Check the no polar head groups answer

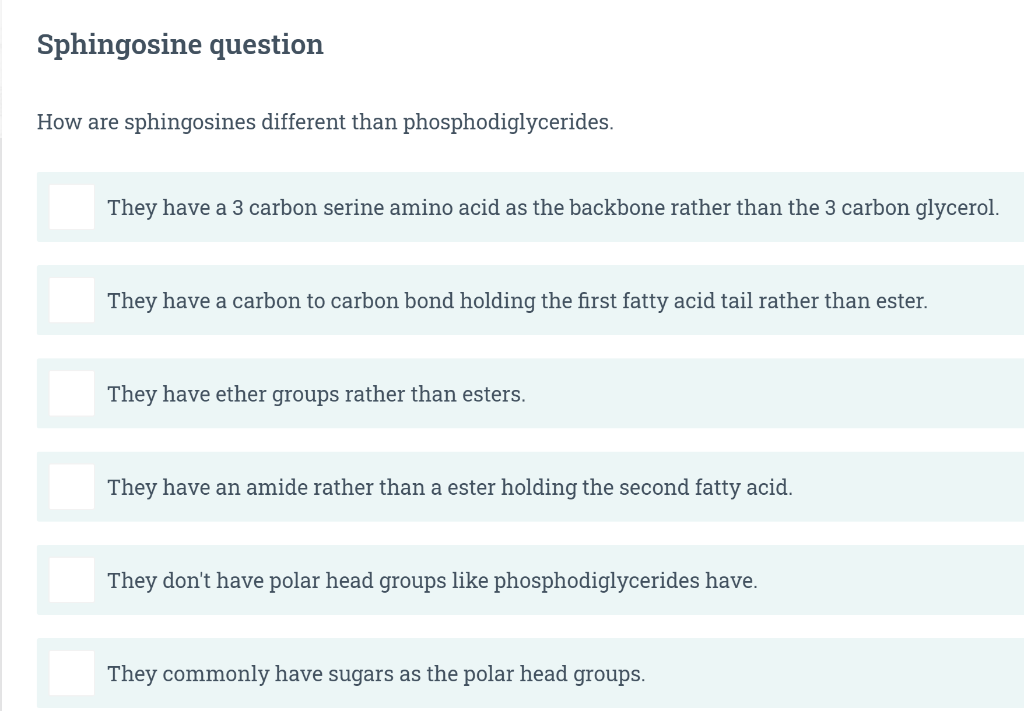click(71, 579)
